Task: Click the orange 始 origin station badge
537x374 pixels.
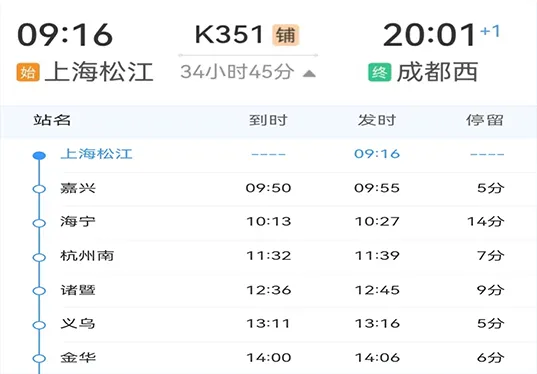Action: [x=28, y=73]
